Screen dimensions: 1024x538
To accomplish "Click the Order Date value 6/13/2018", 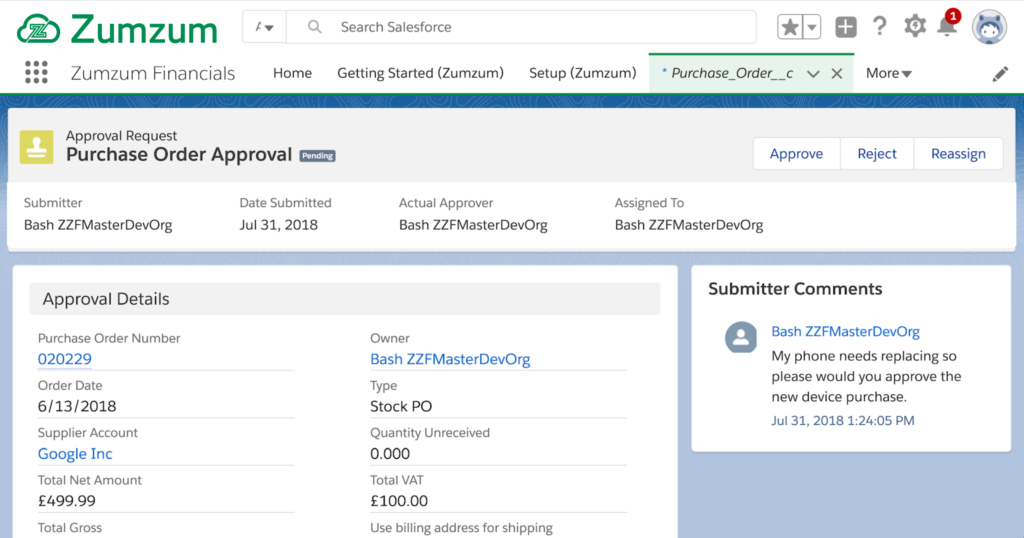I will (77, 406).
